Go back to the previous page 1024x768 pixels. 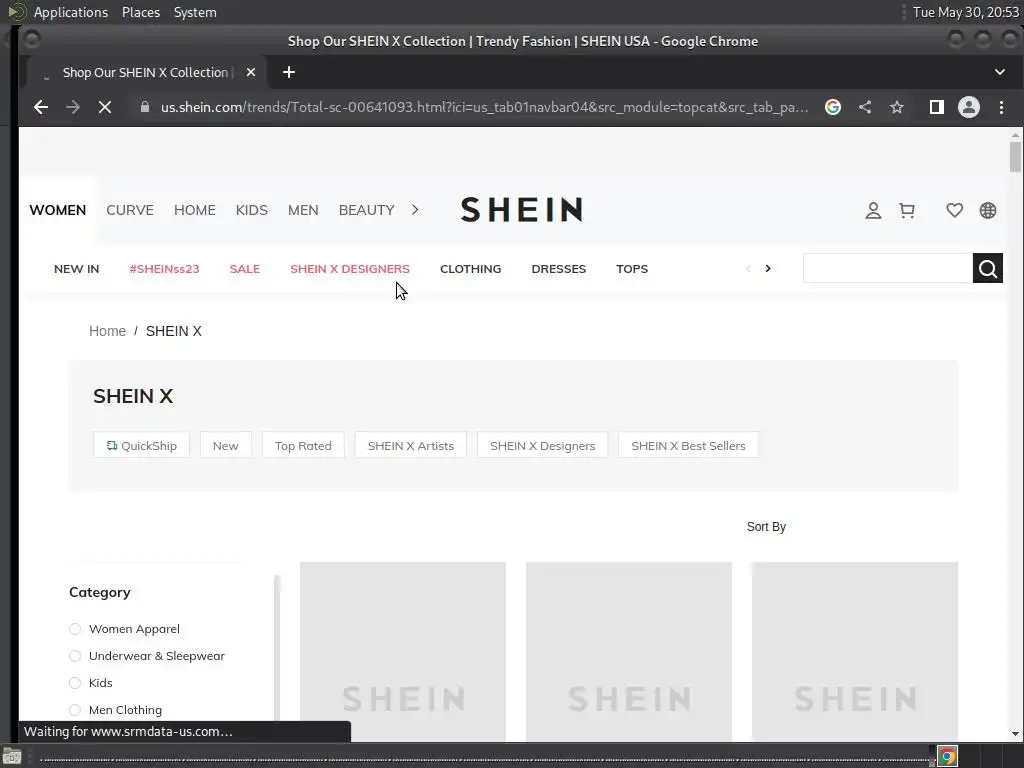point(40,107)
